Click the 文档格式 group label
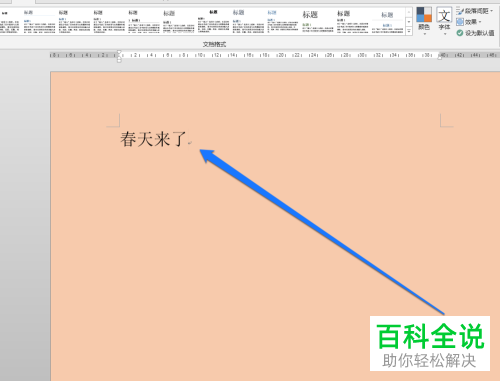The image size is (500, 381). 214,44
